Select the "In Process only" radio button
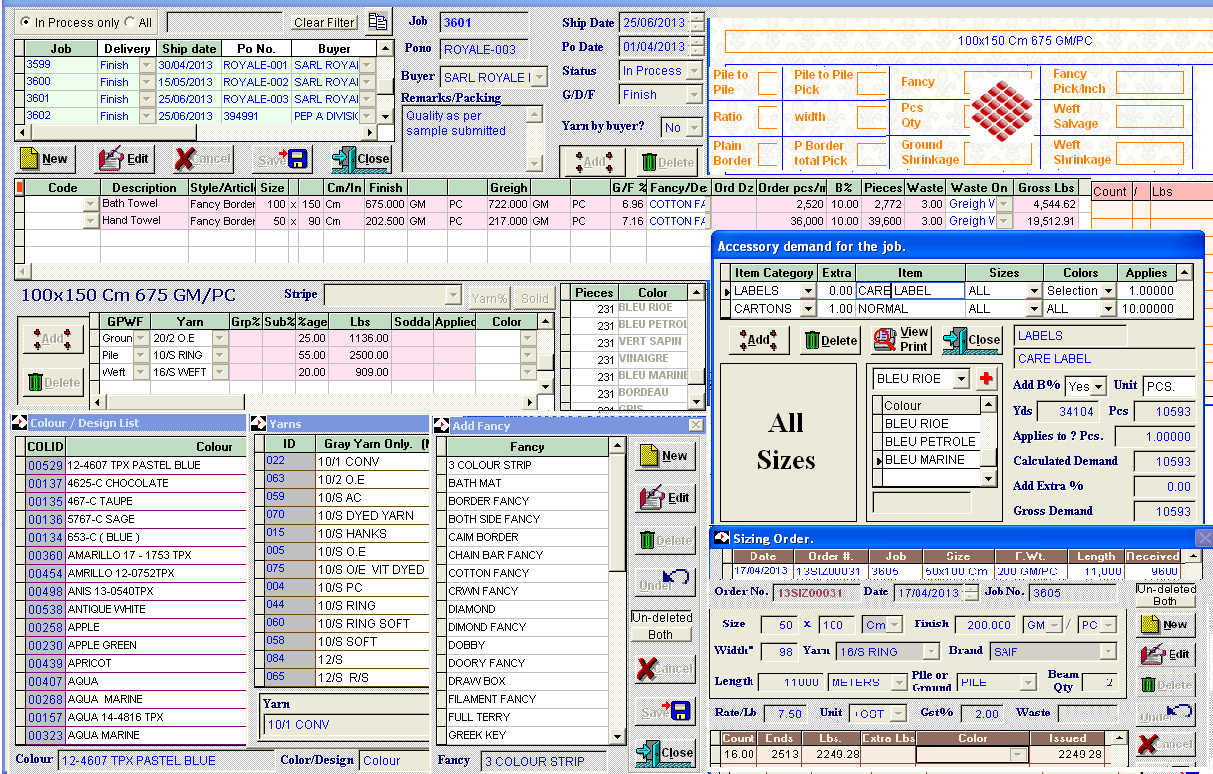This screenshot has height=774, width=1213. pos(26,22)
